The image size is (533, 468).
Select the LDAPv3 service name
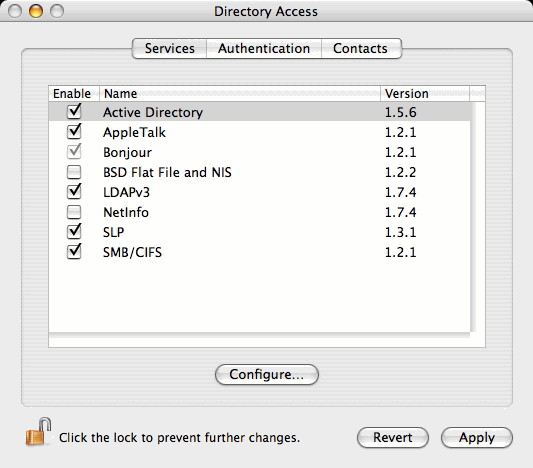pos(126,192)
